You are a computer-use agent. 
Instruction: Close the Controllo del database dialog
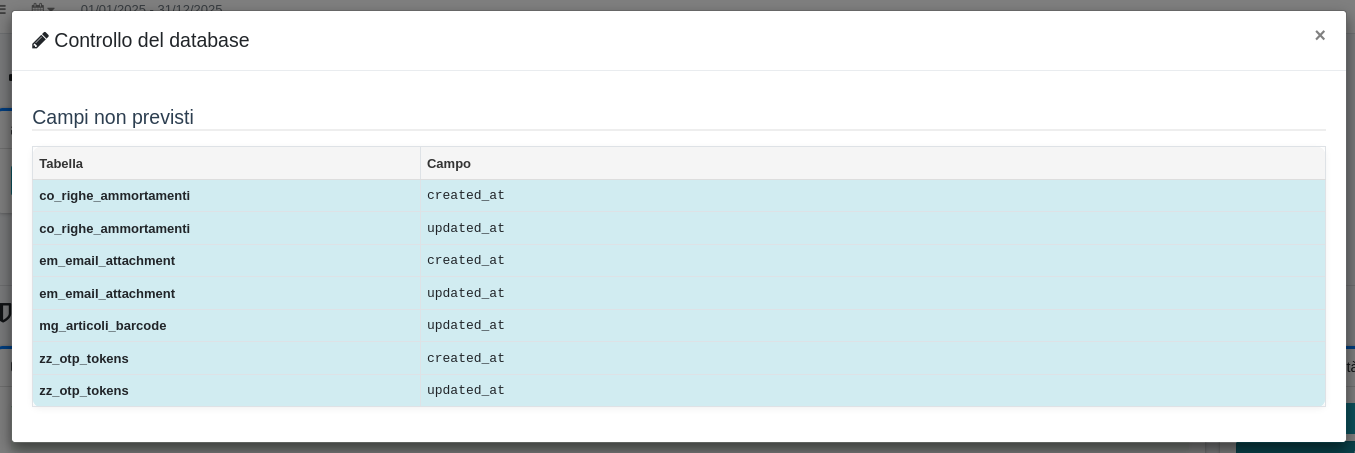[x=1319, y=35]
